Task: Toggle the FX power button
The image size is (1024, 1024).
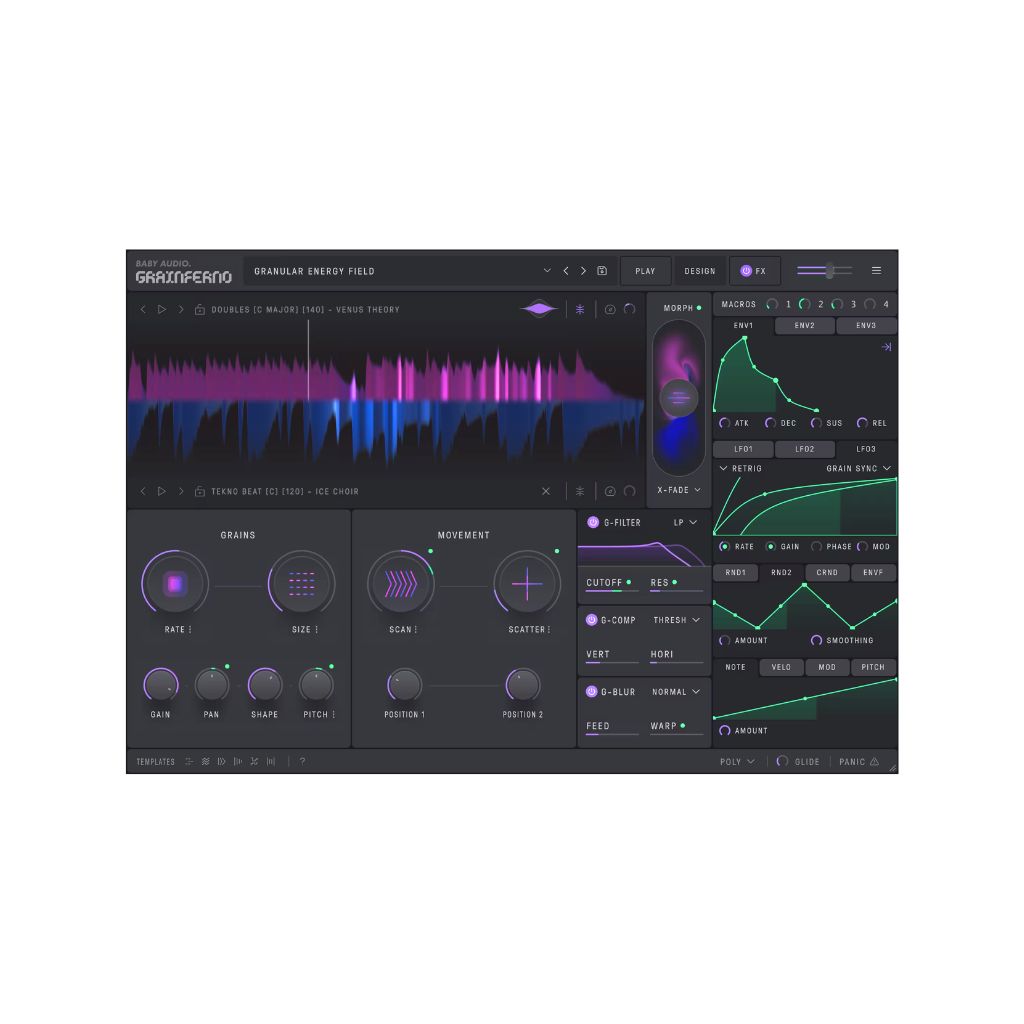Action: click(746, 271)
